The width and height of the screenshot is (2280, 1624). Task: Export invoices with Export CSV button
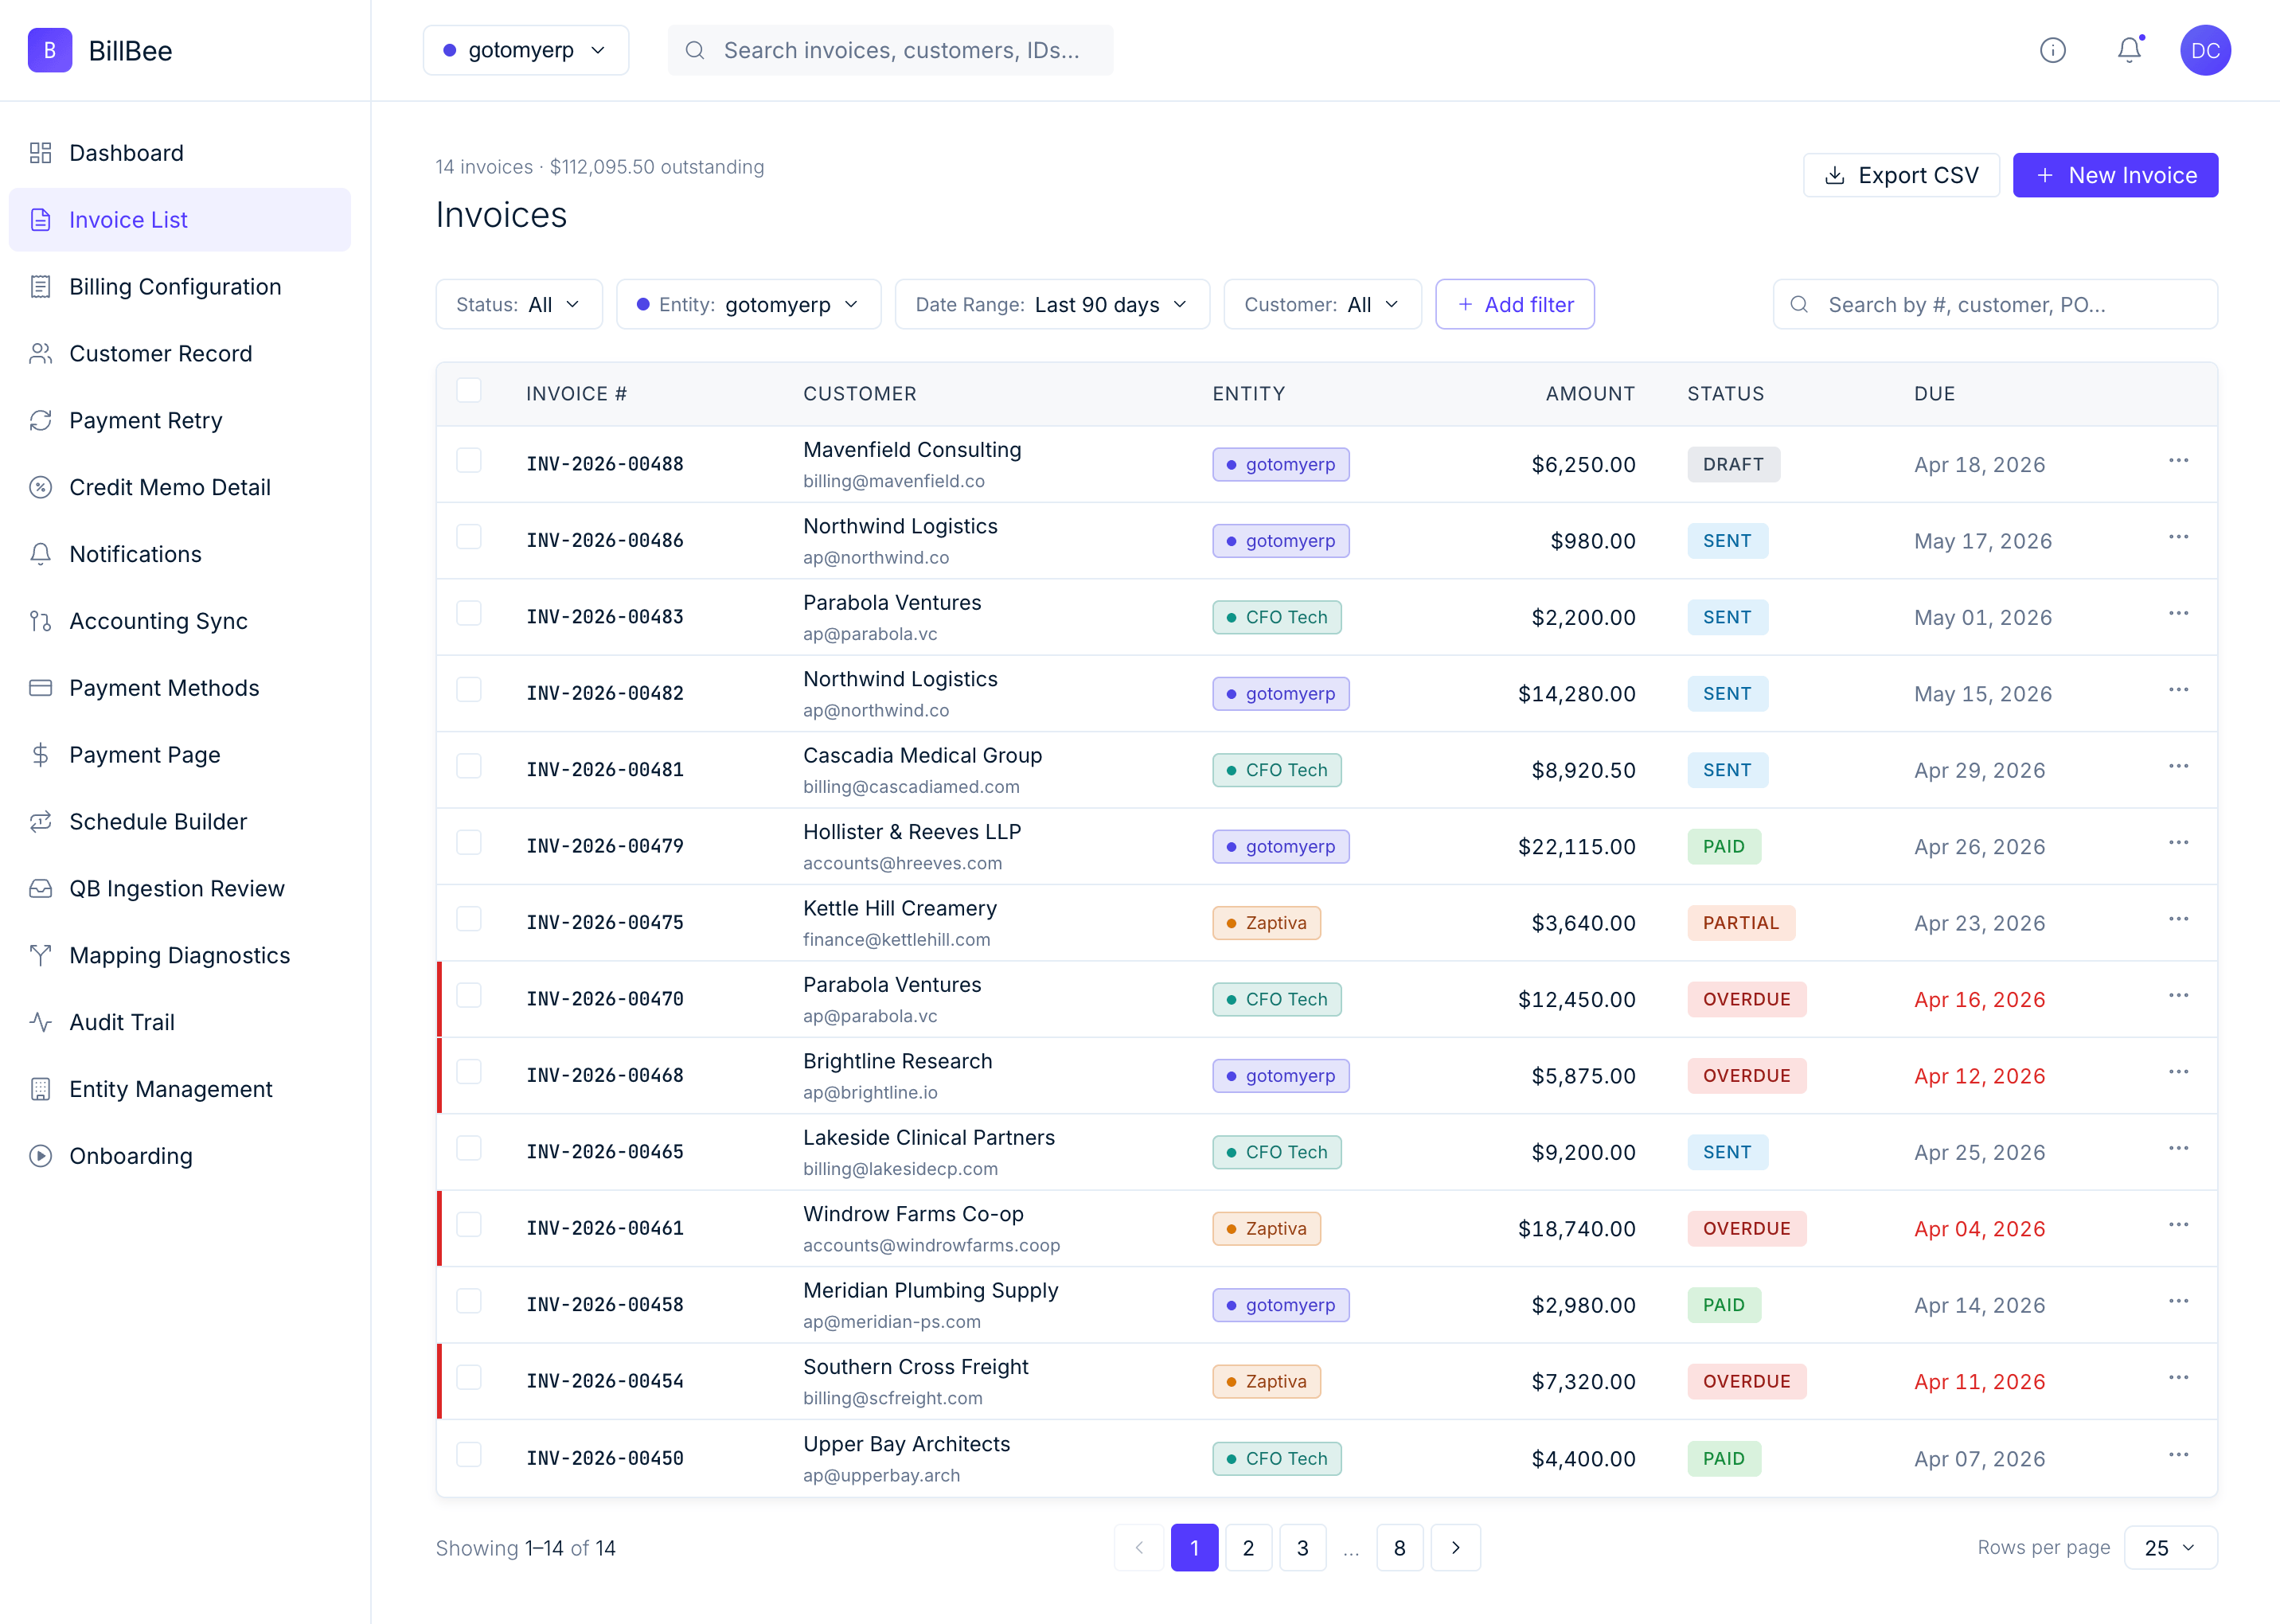(1901, 175)
